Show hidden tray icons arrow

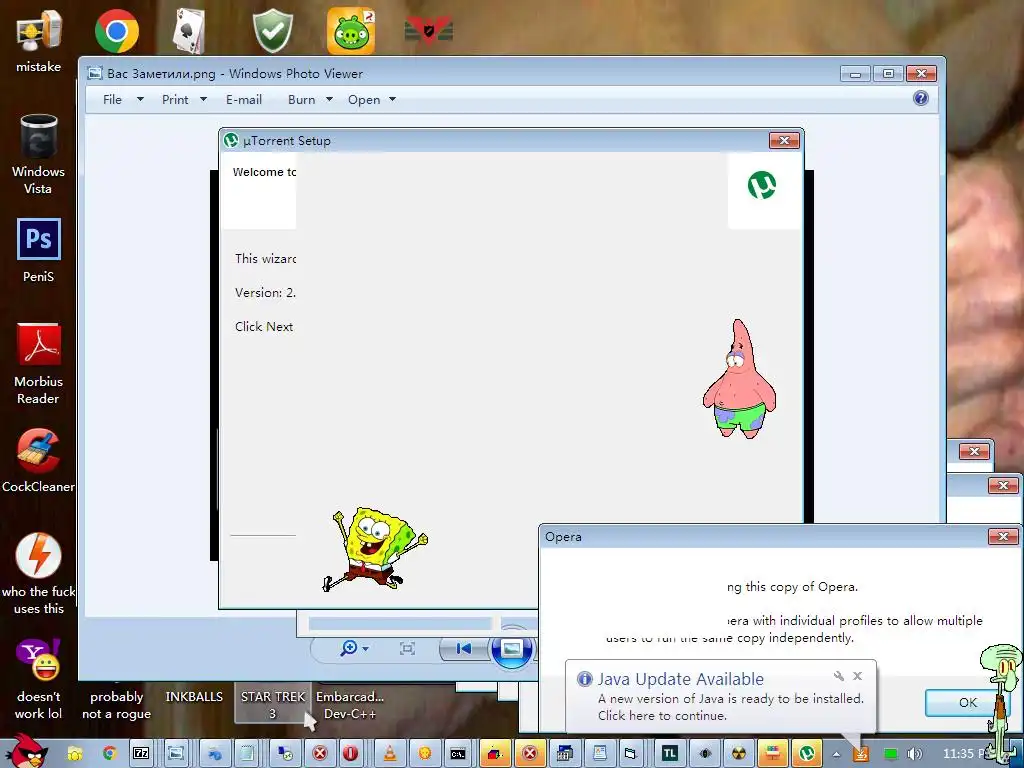coord(836,754)
